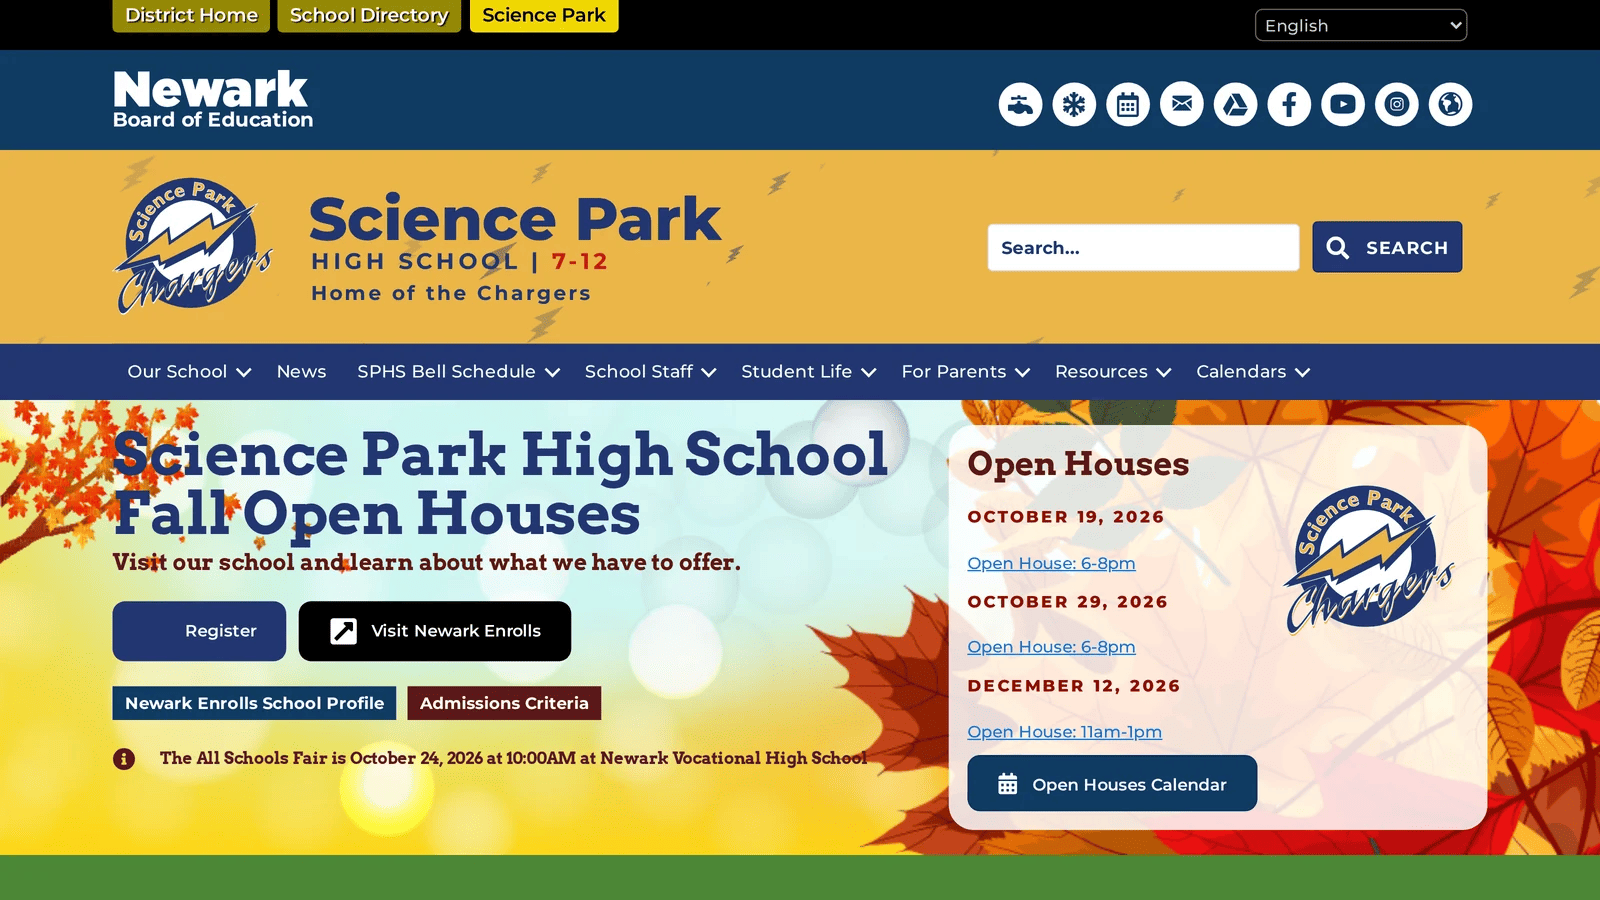Open Admissions Criteria button
1600x900 pixels.
point(504,703)
